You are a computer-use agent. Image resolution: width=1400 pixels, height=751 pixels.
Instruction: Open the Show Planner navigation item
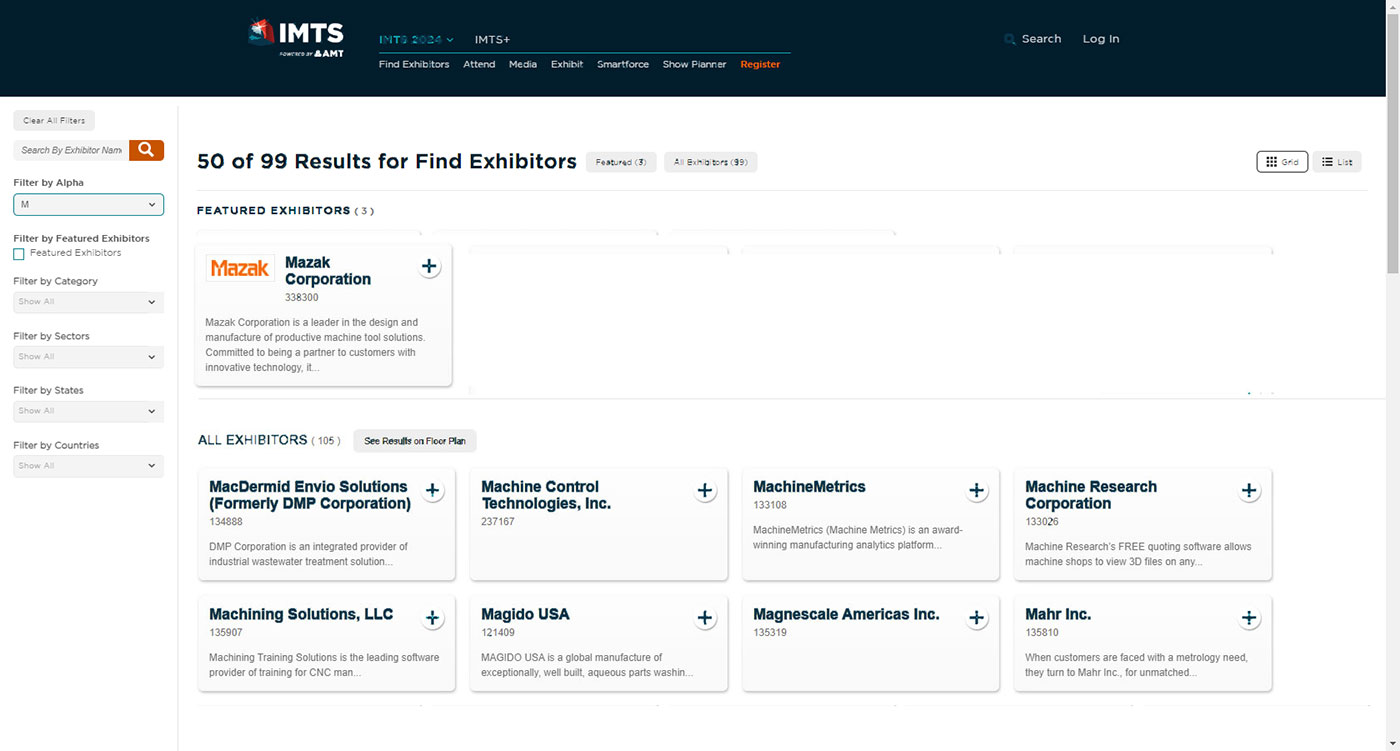point(695,64)
